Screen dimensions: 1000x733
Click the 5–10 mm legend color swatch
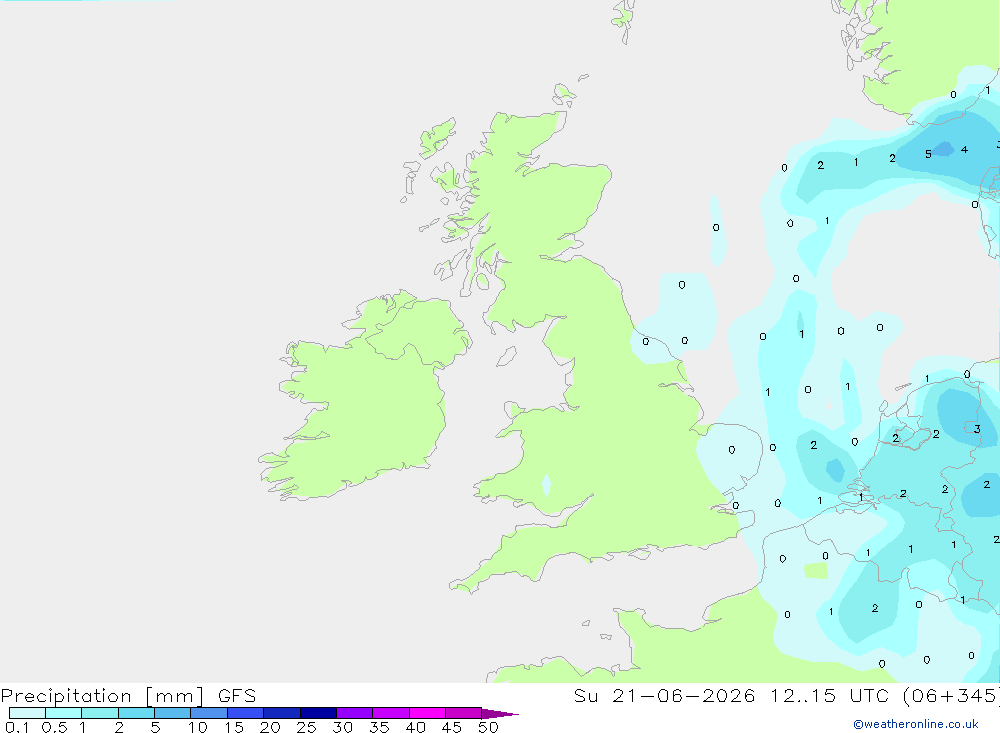point(172,713)
